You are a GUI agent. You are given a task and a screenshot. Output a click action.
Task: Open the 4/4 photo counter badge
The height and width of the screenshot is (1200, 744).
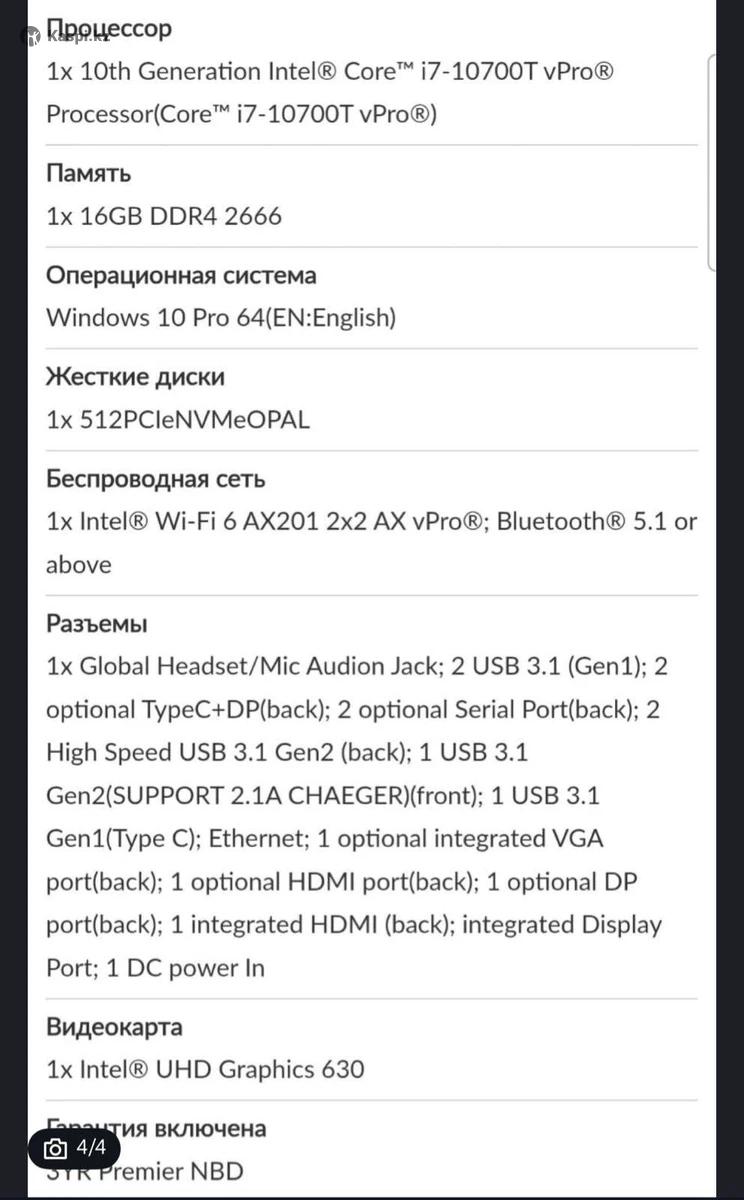pos(74,1147)
